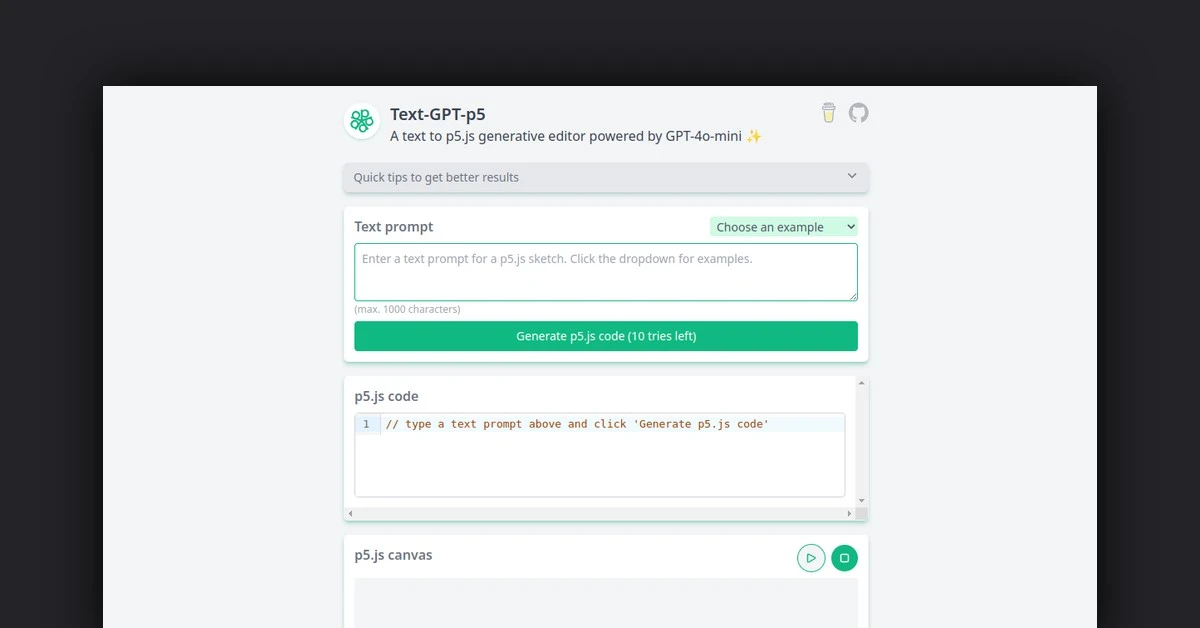
Task: Select line number 1 in the code gutter
Action: point(366,423)
